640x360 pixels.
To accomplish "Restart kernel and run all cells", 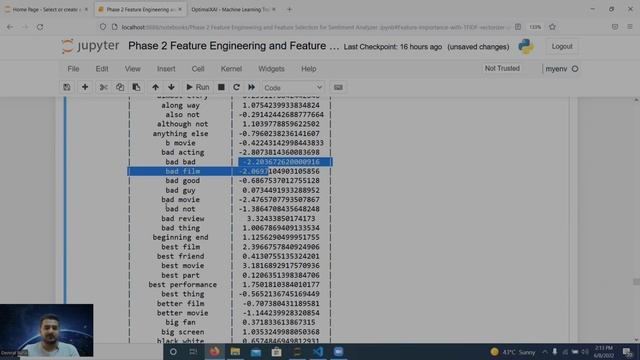I will pos(251,87).
